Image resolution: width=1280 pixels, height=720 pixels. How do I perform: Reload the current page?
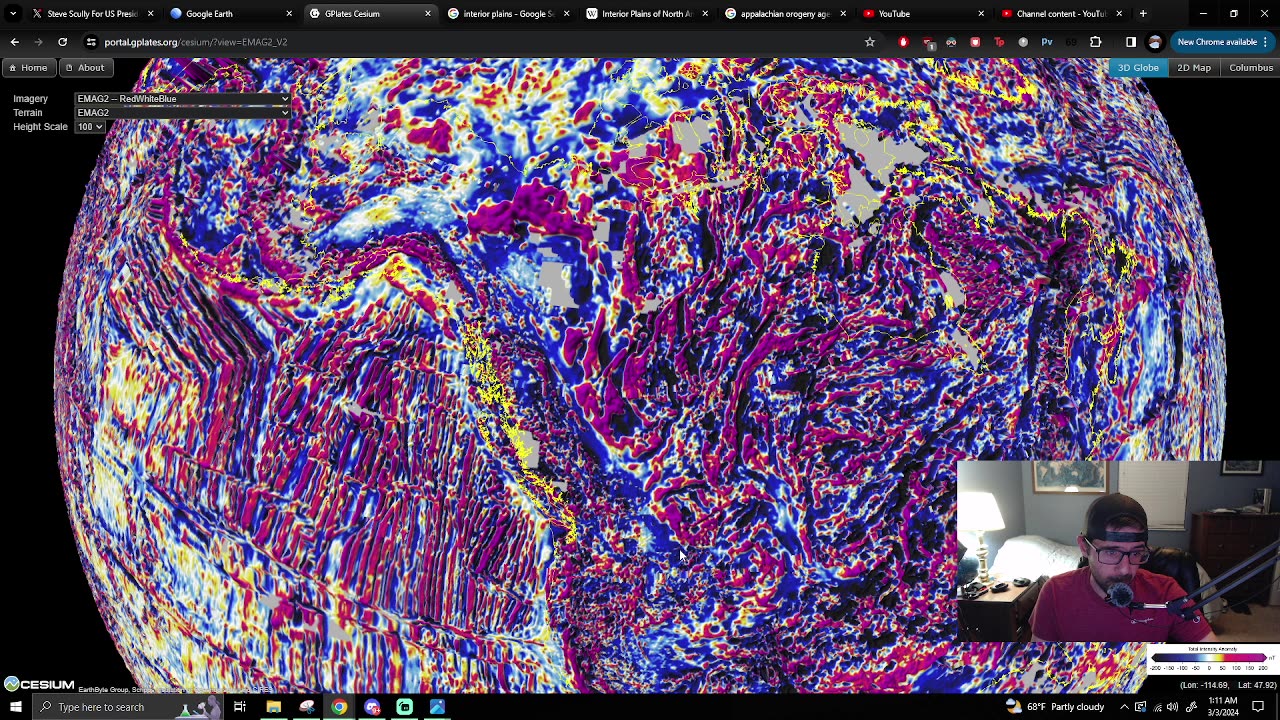pos(62,42)
